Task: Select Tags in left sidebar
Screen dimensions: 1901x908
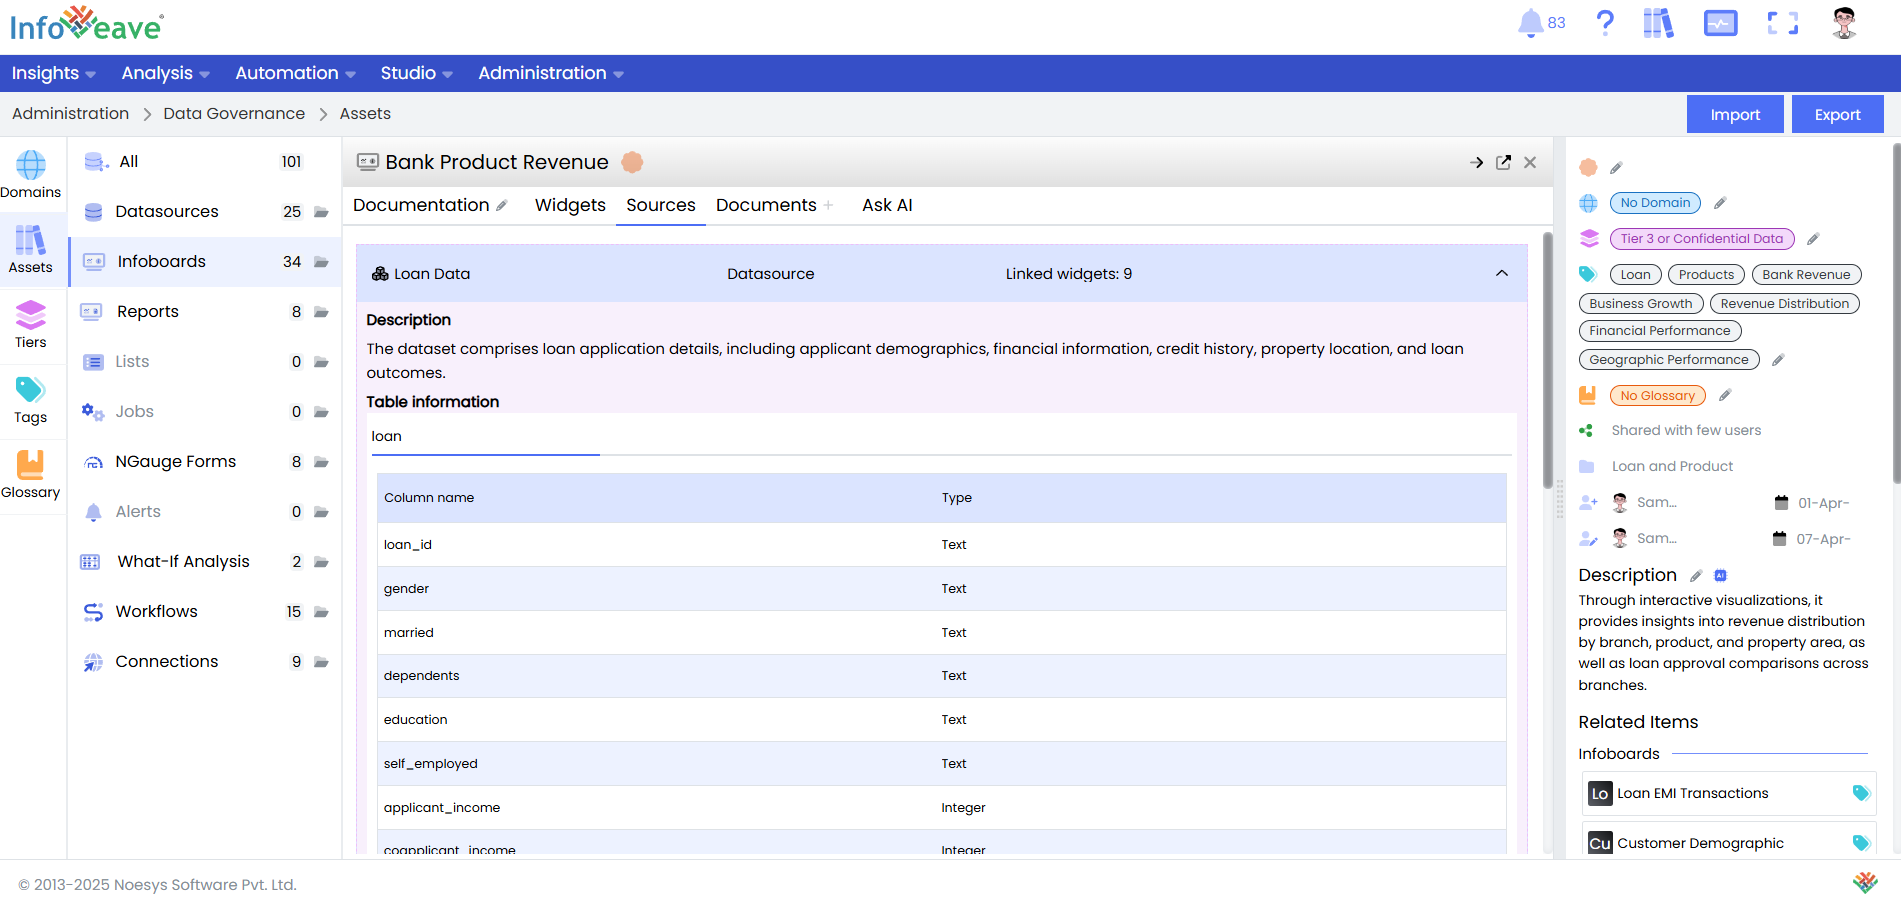Action: [x=31, y=399]
